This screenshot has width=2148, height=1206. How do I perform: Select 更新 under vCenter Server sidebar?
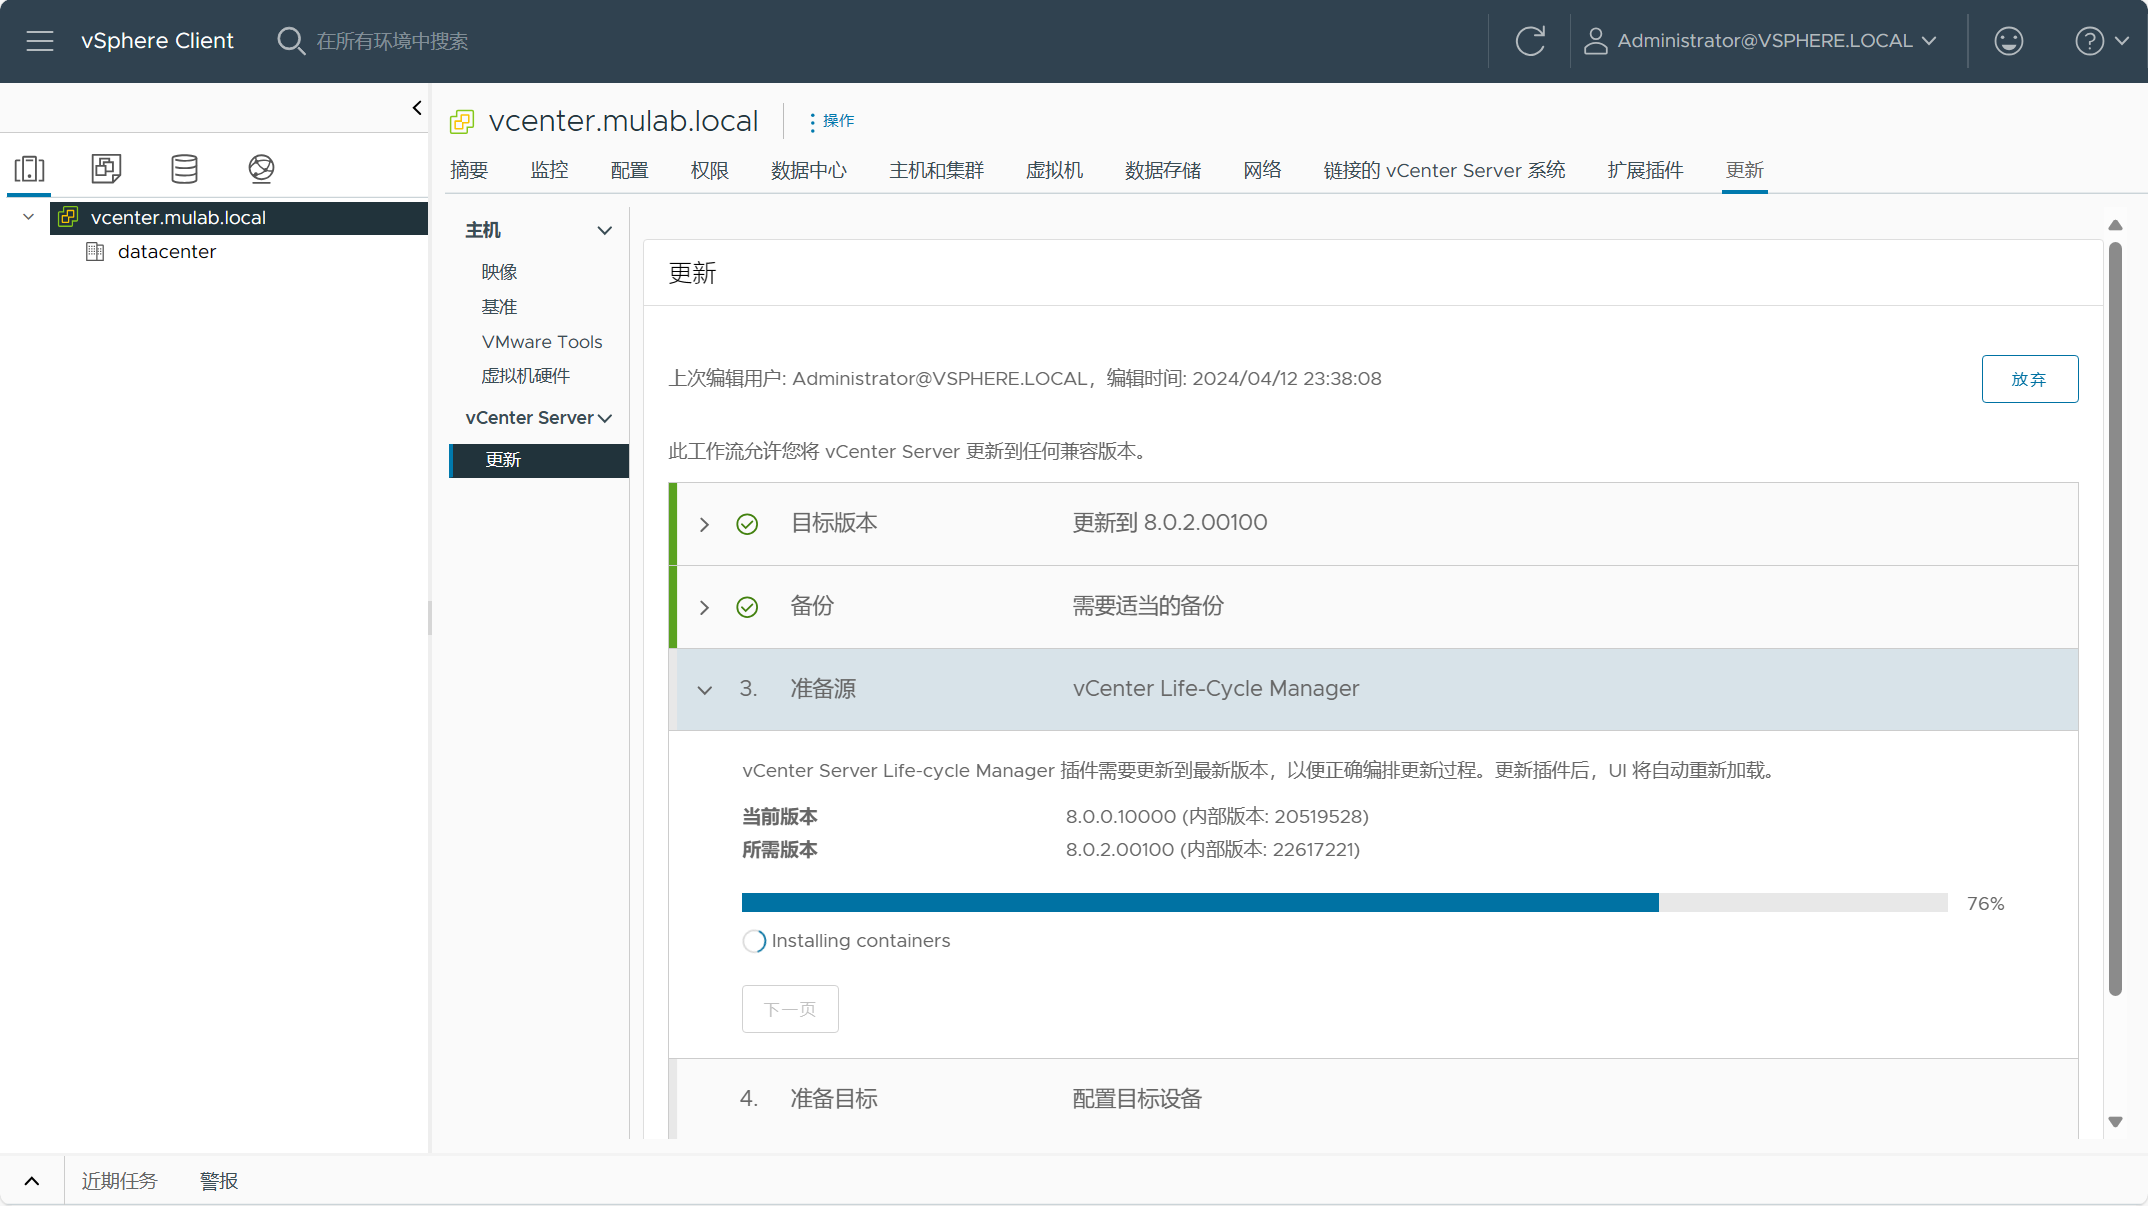540,460
